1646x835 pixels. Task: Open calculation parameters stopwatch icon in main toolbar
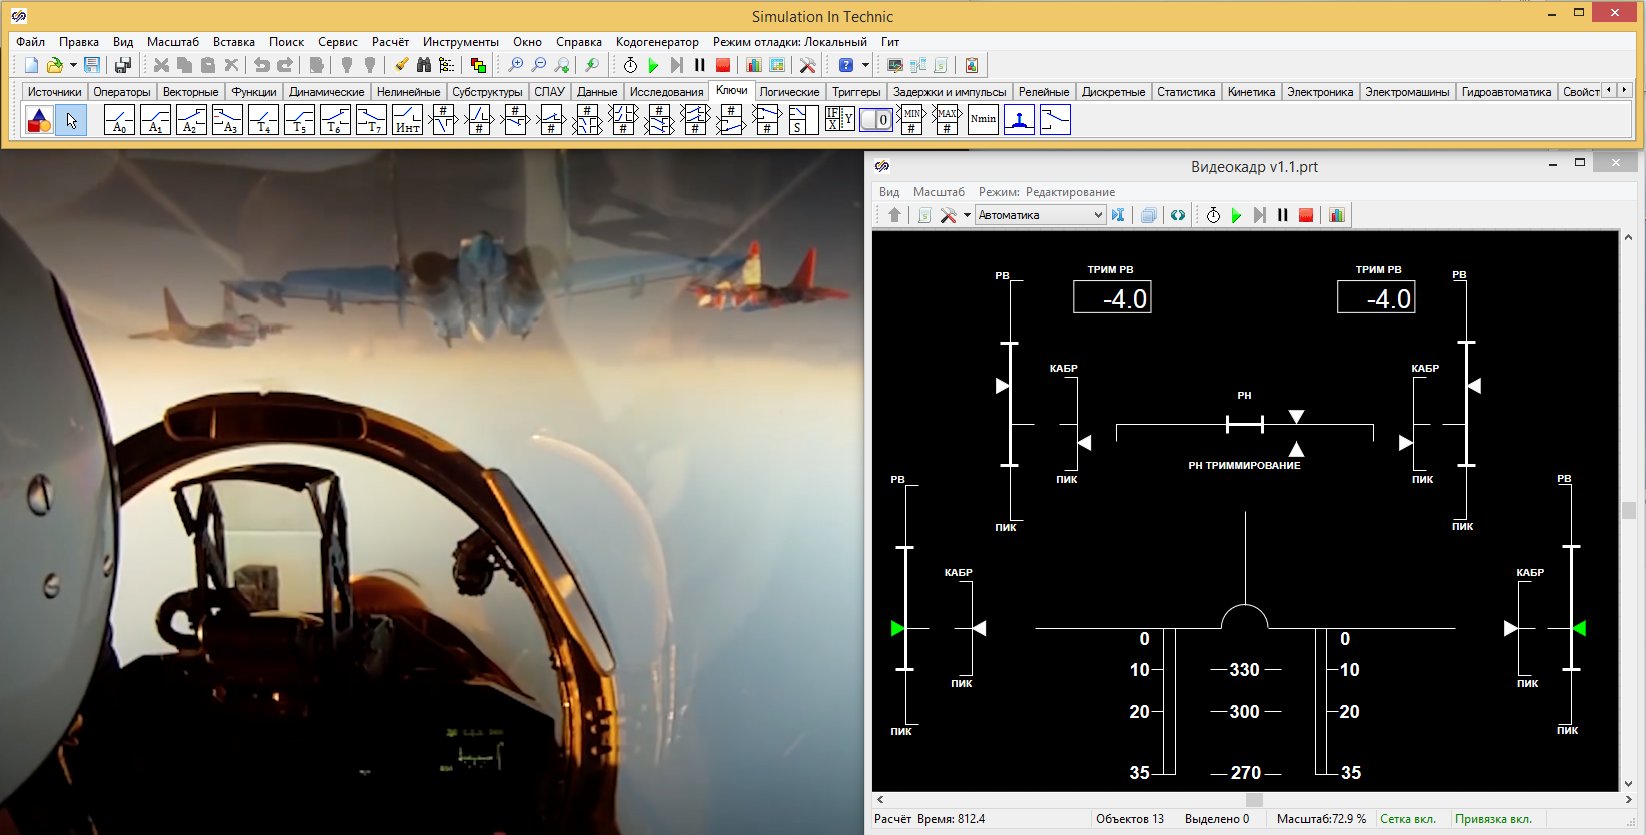[x=630, y=65]
